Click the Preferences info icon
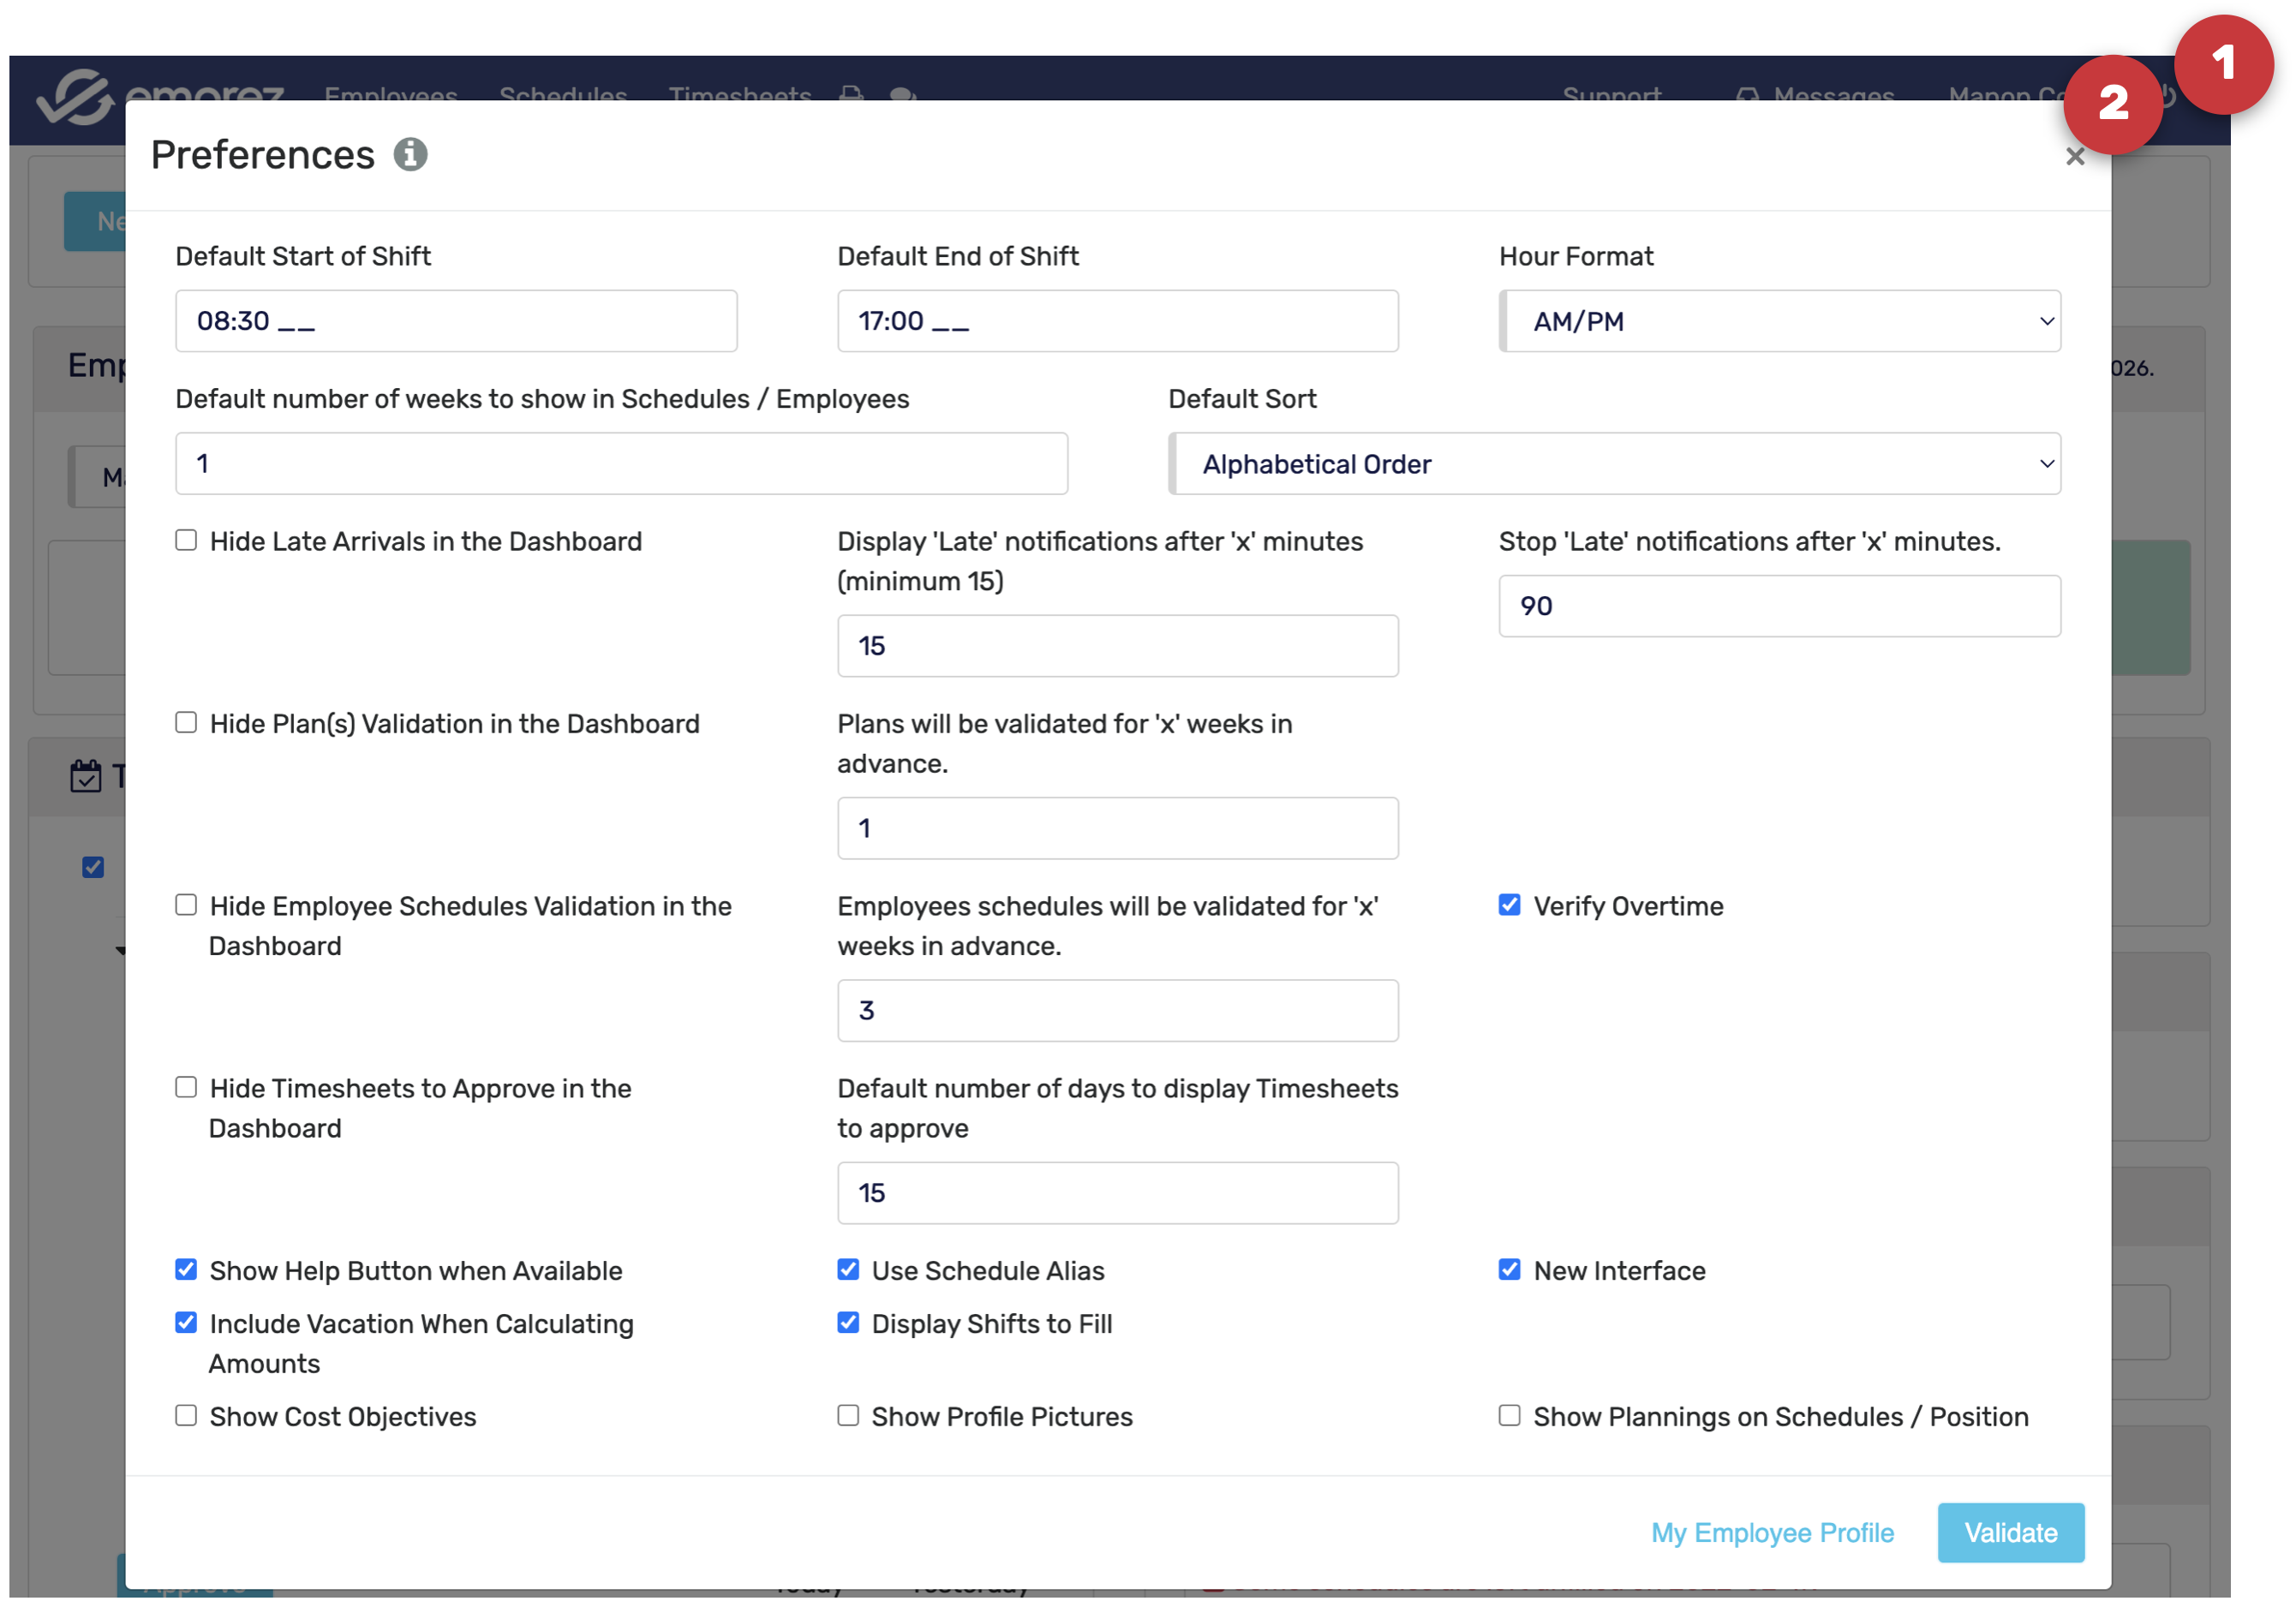Image resolution: width=2296 pixels, height=1607 pixels. click(410, 155)
